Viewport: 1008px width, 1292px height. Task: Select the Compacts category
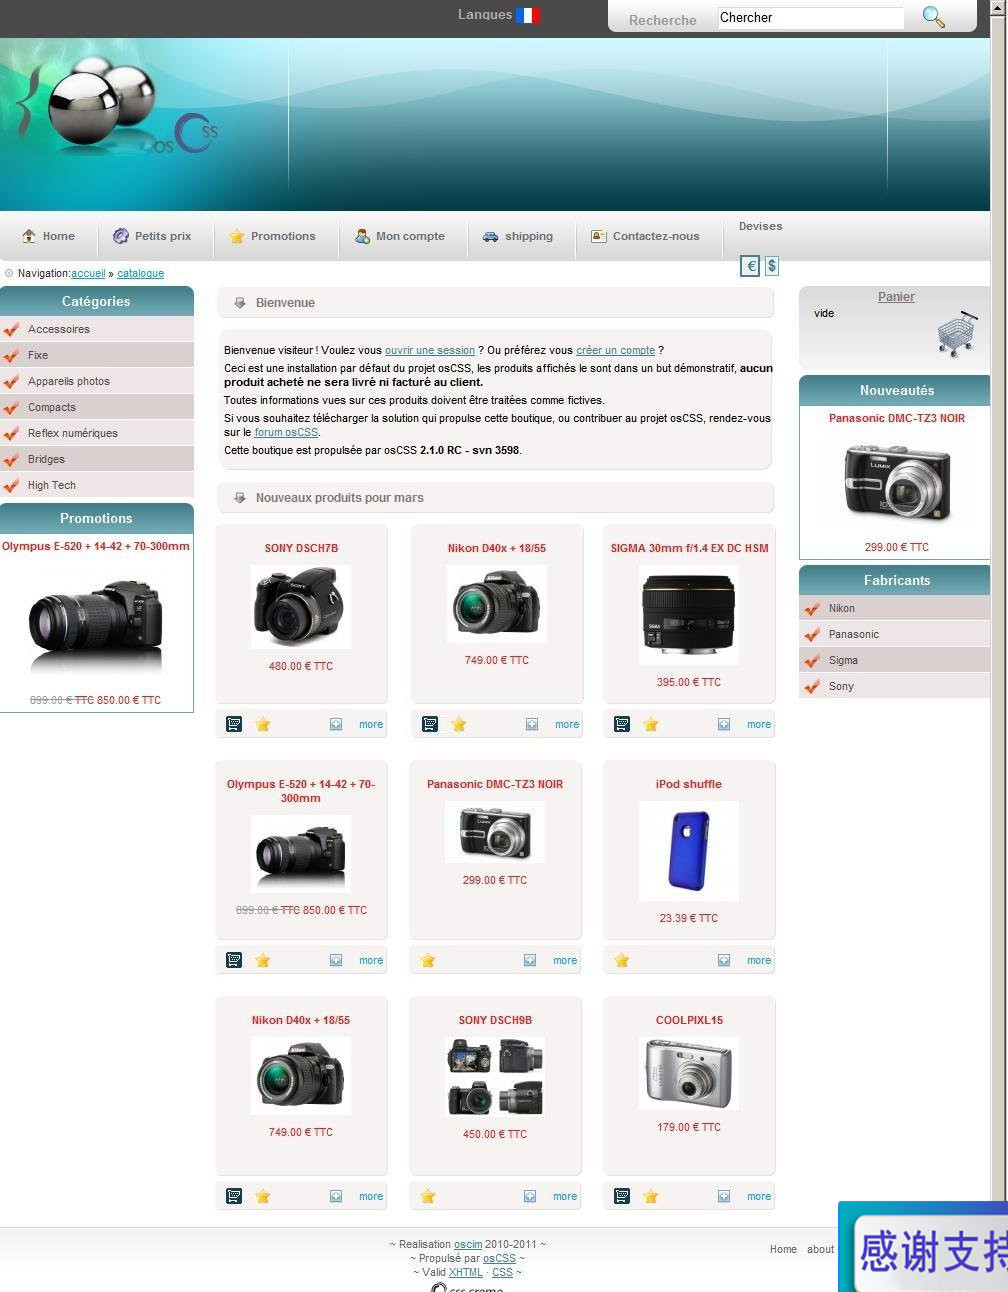coord(97,407)
